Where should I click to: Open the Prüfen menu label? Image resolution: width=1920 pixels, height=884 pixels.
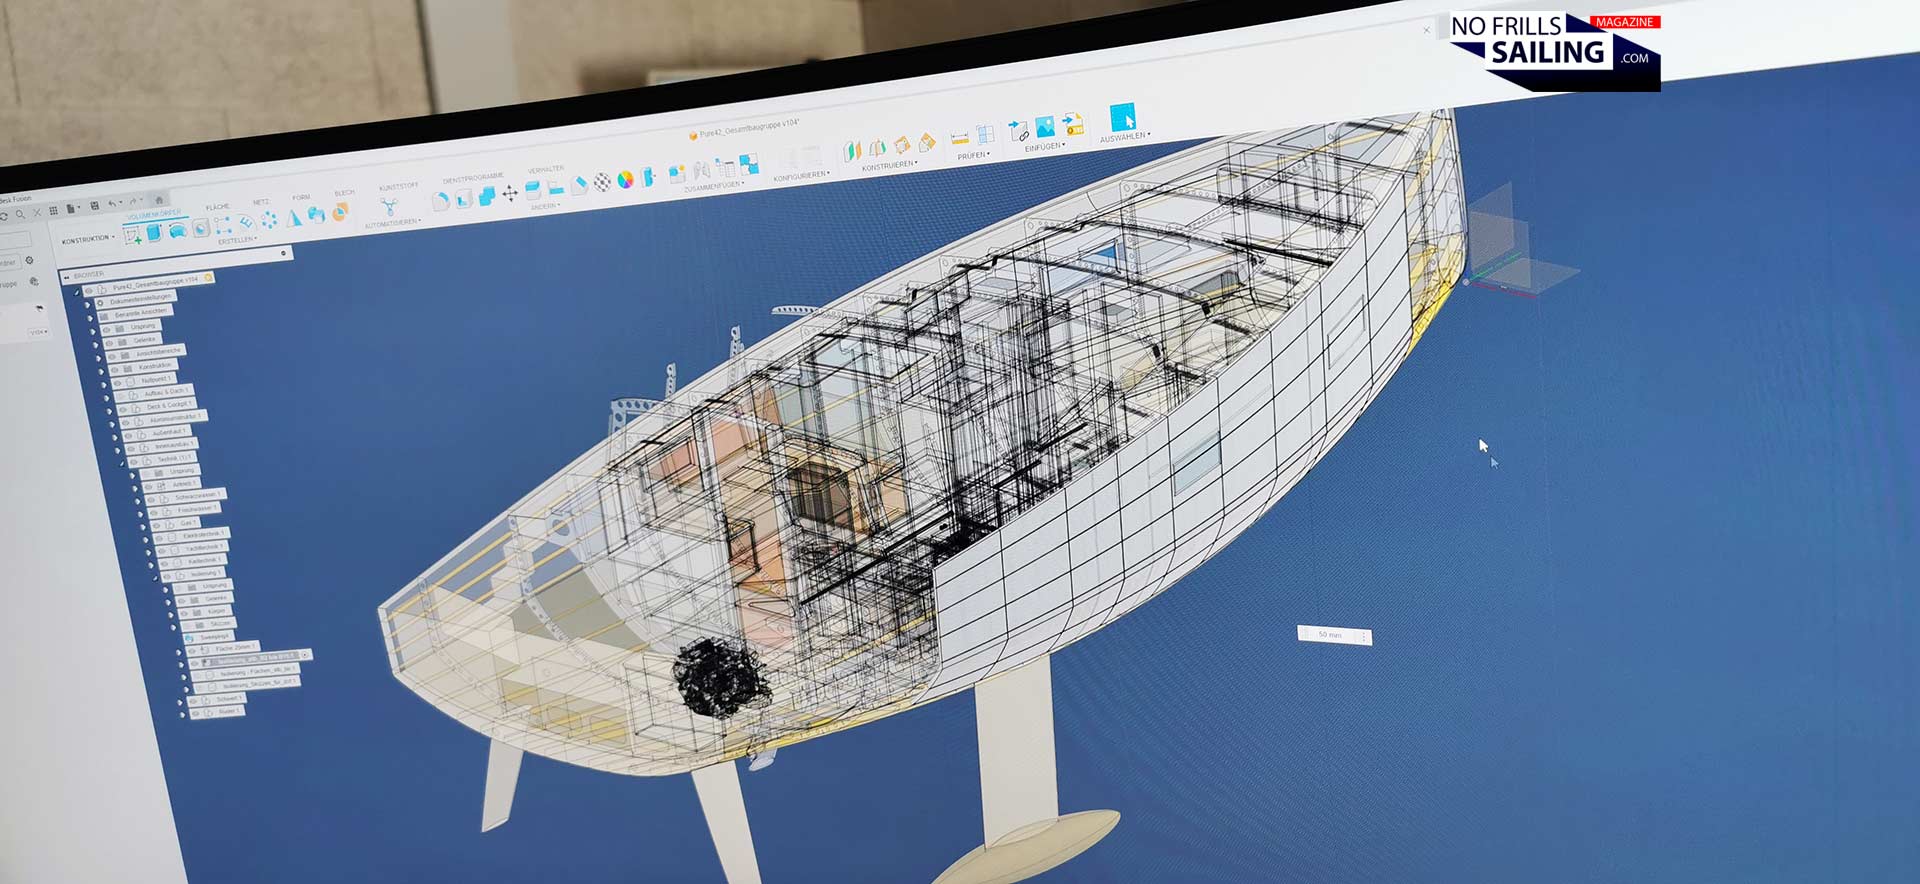972,156
